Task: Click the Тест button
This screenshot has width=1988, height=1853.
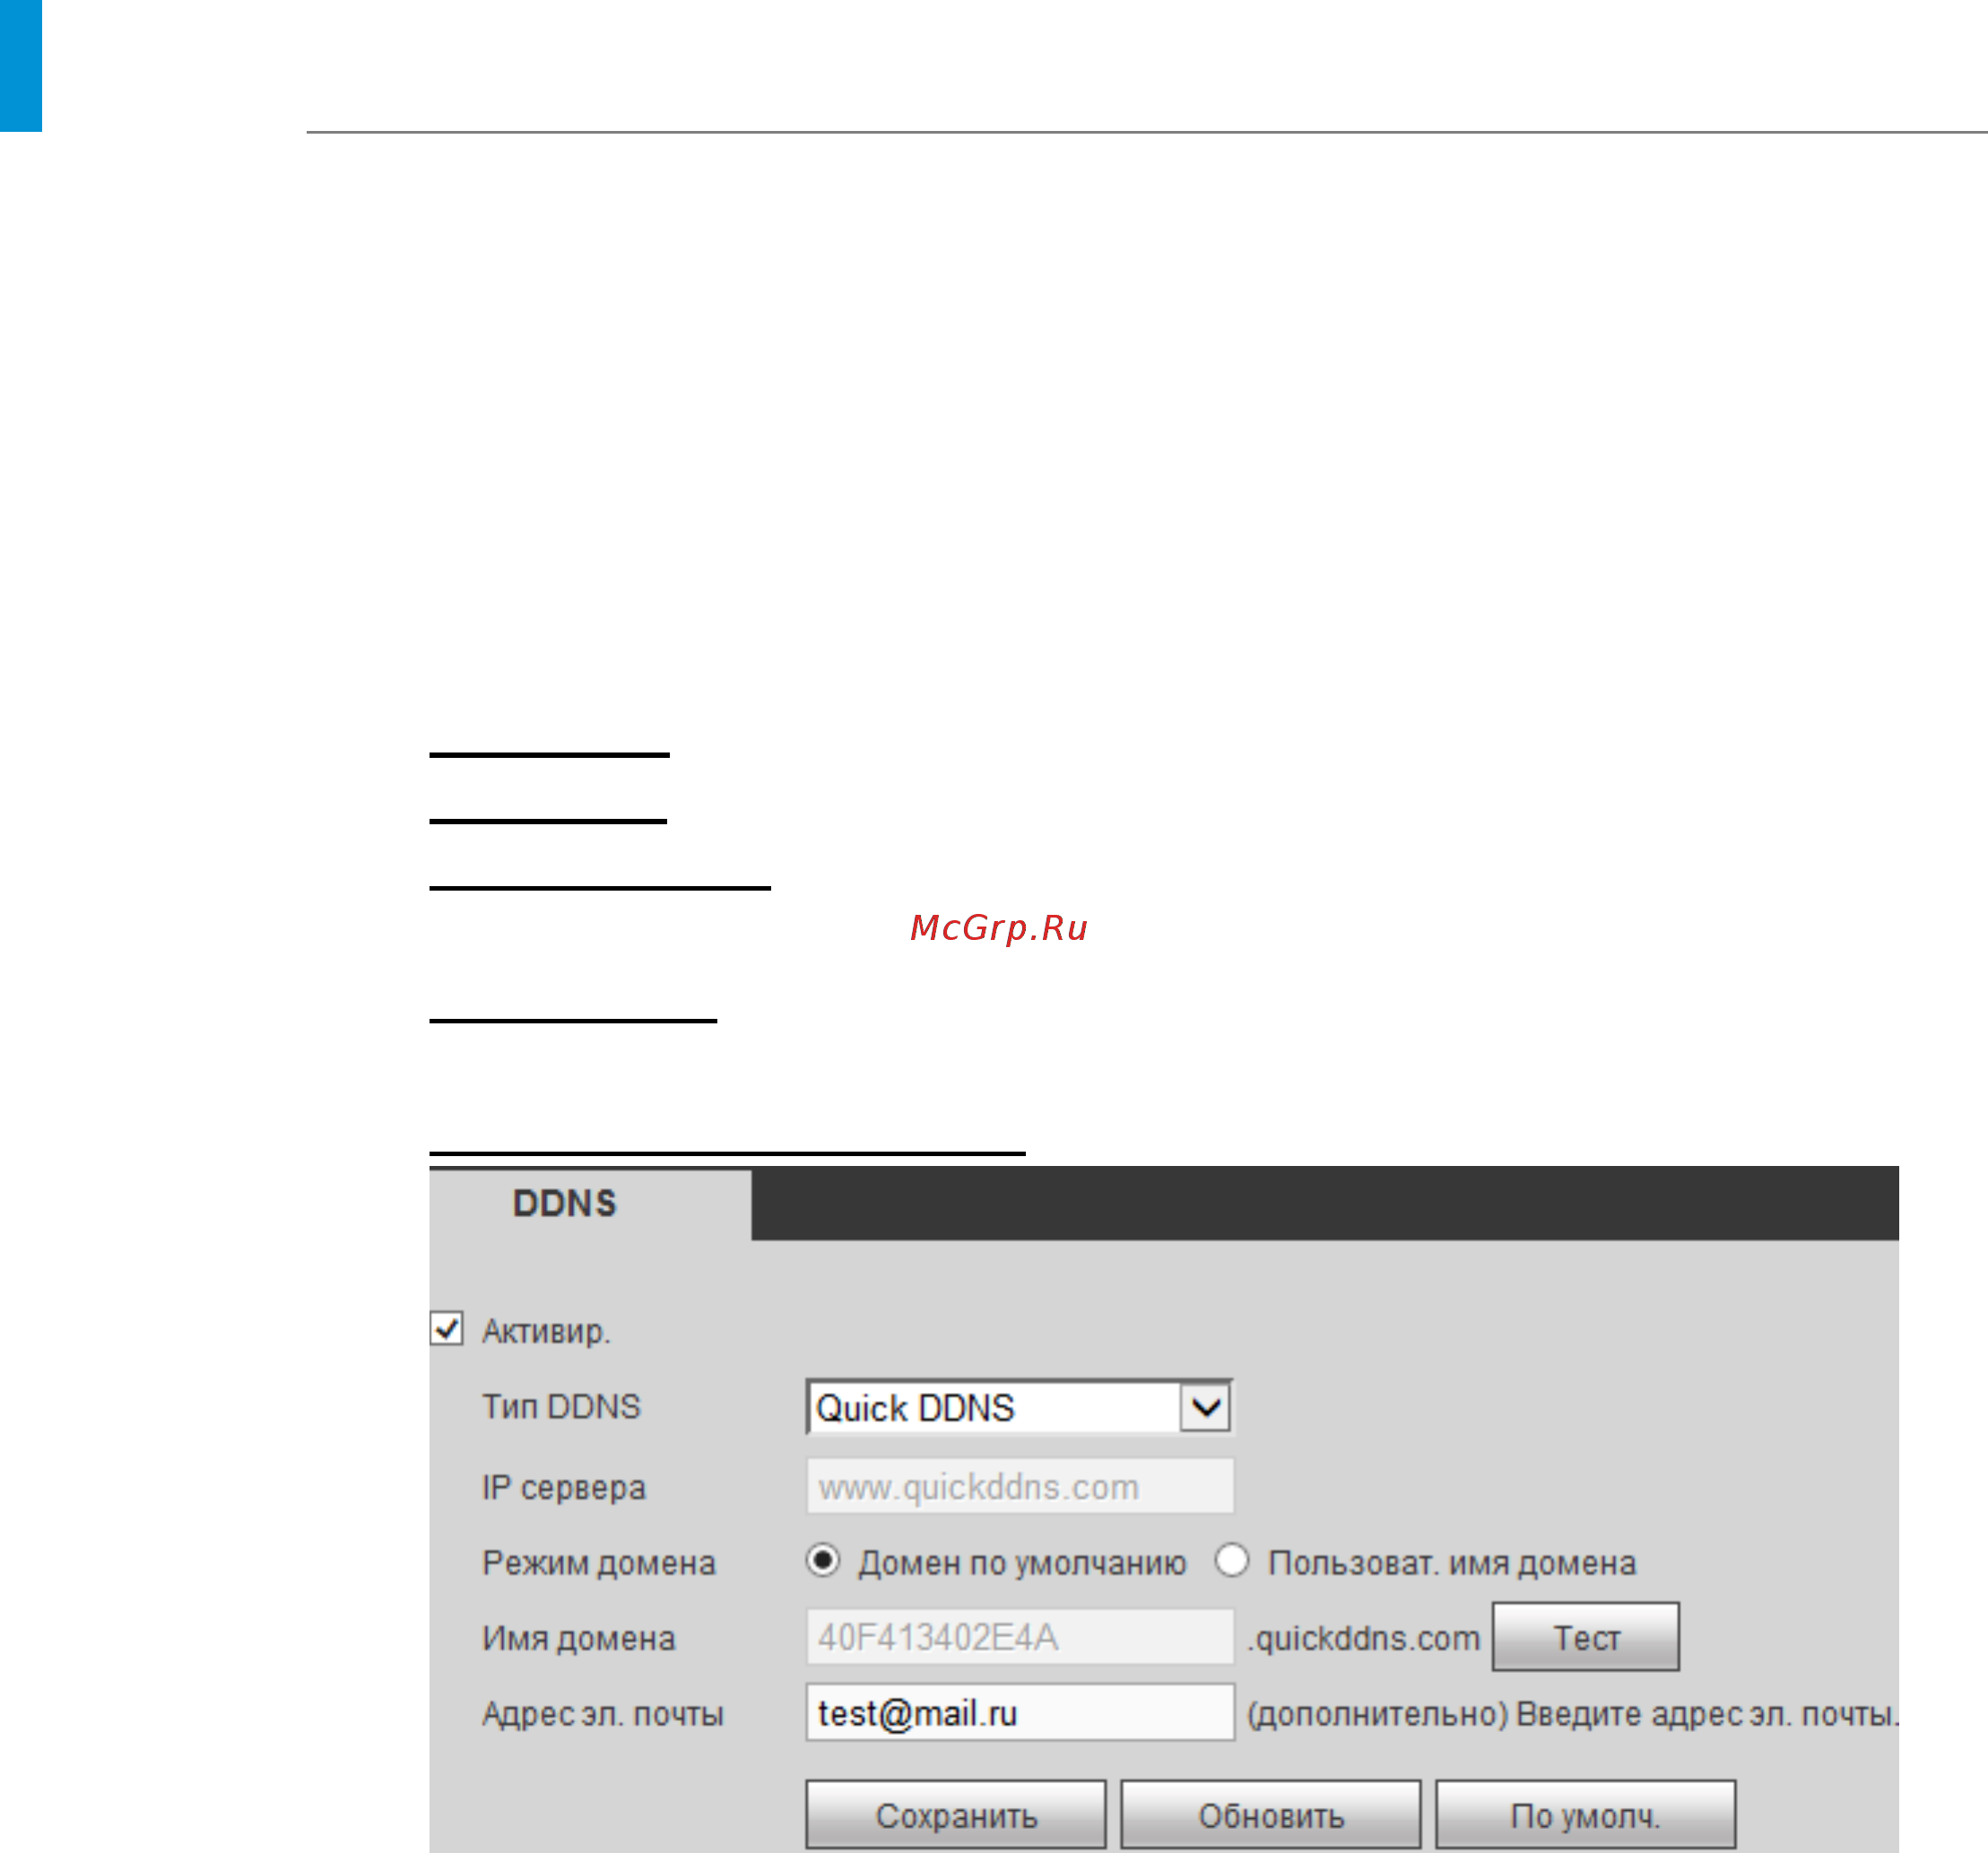Action: pos(1586,1638)
